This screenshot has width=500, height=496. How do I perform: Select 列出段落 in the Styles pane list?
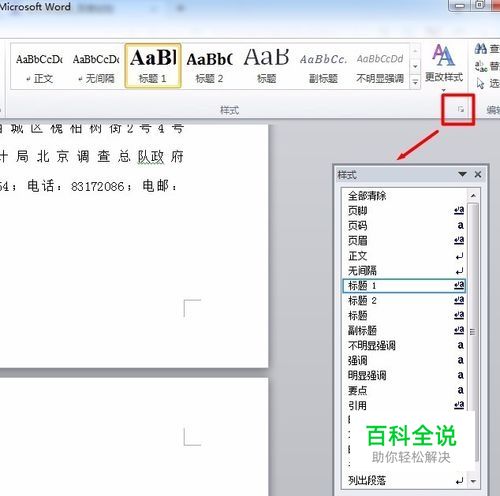(404, 480)
